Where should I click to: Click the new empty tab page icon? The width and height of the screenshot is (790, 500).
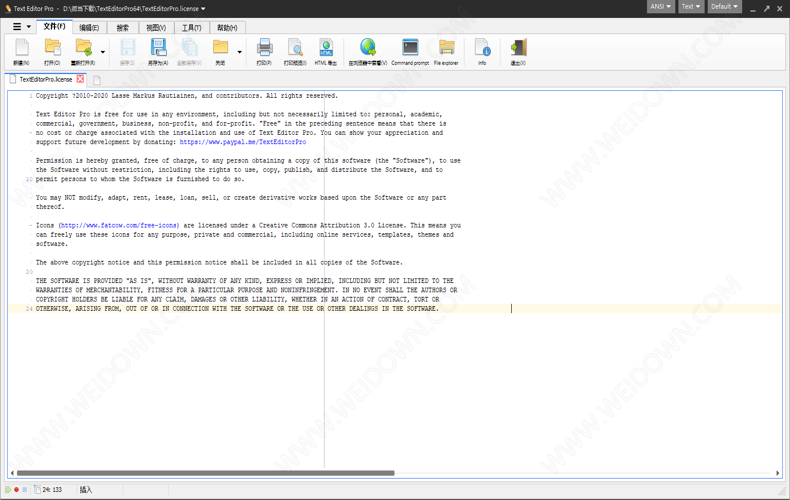pos(97,80)
